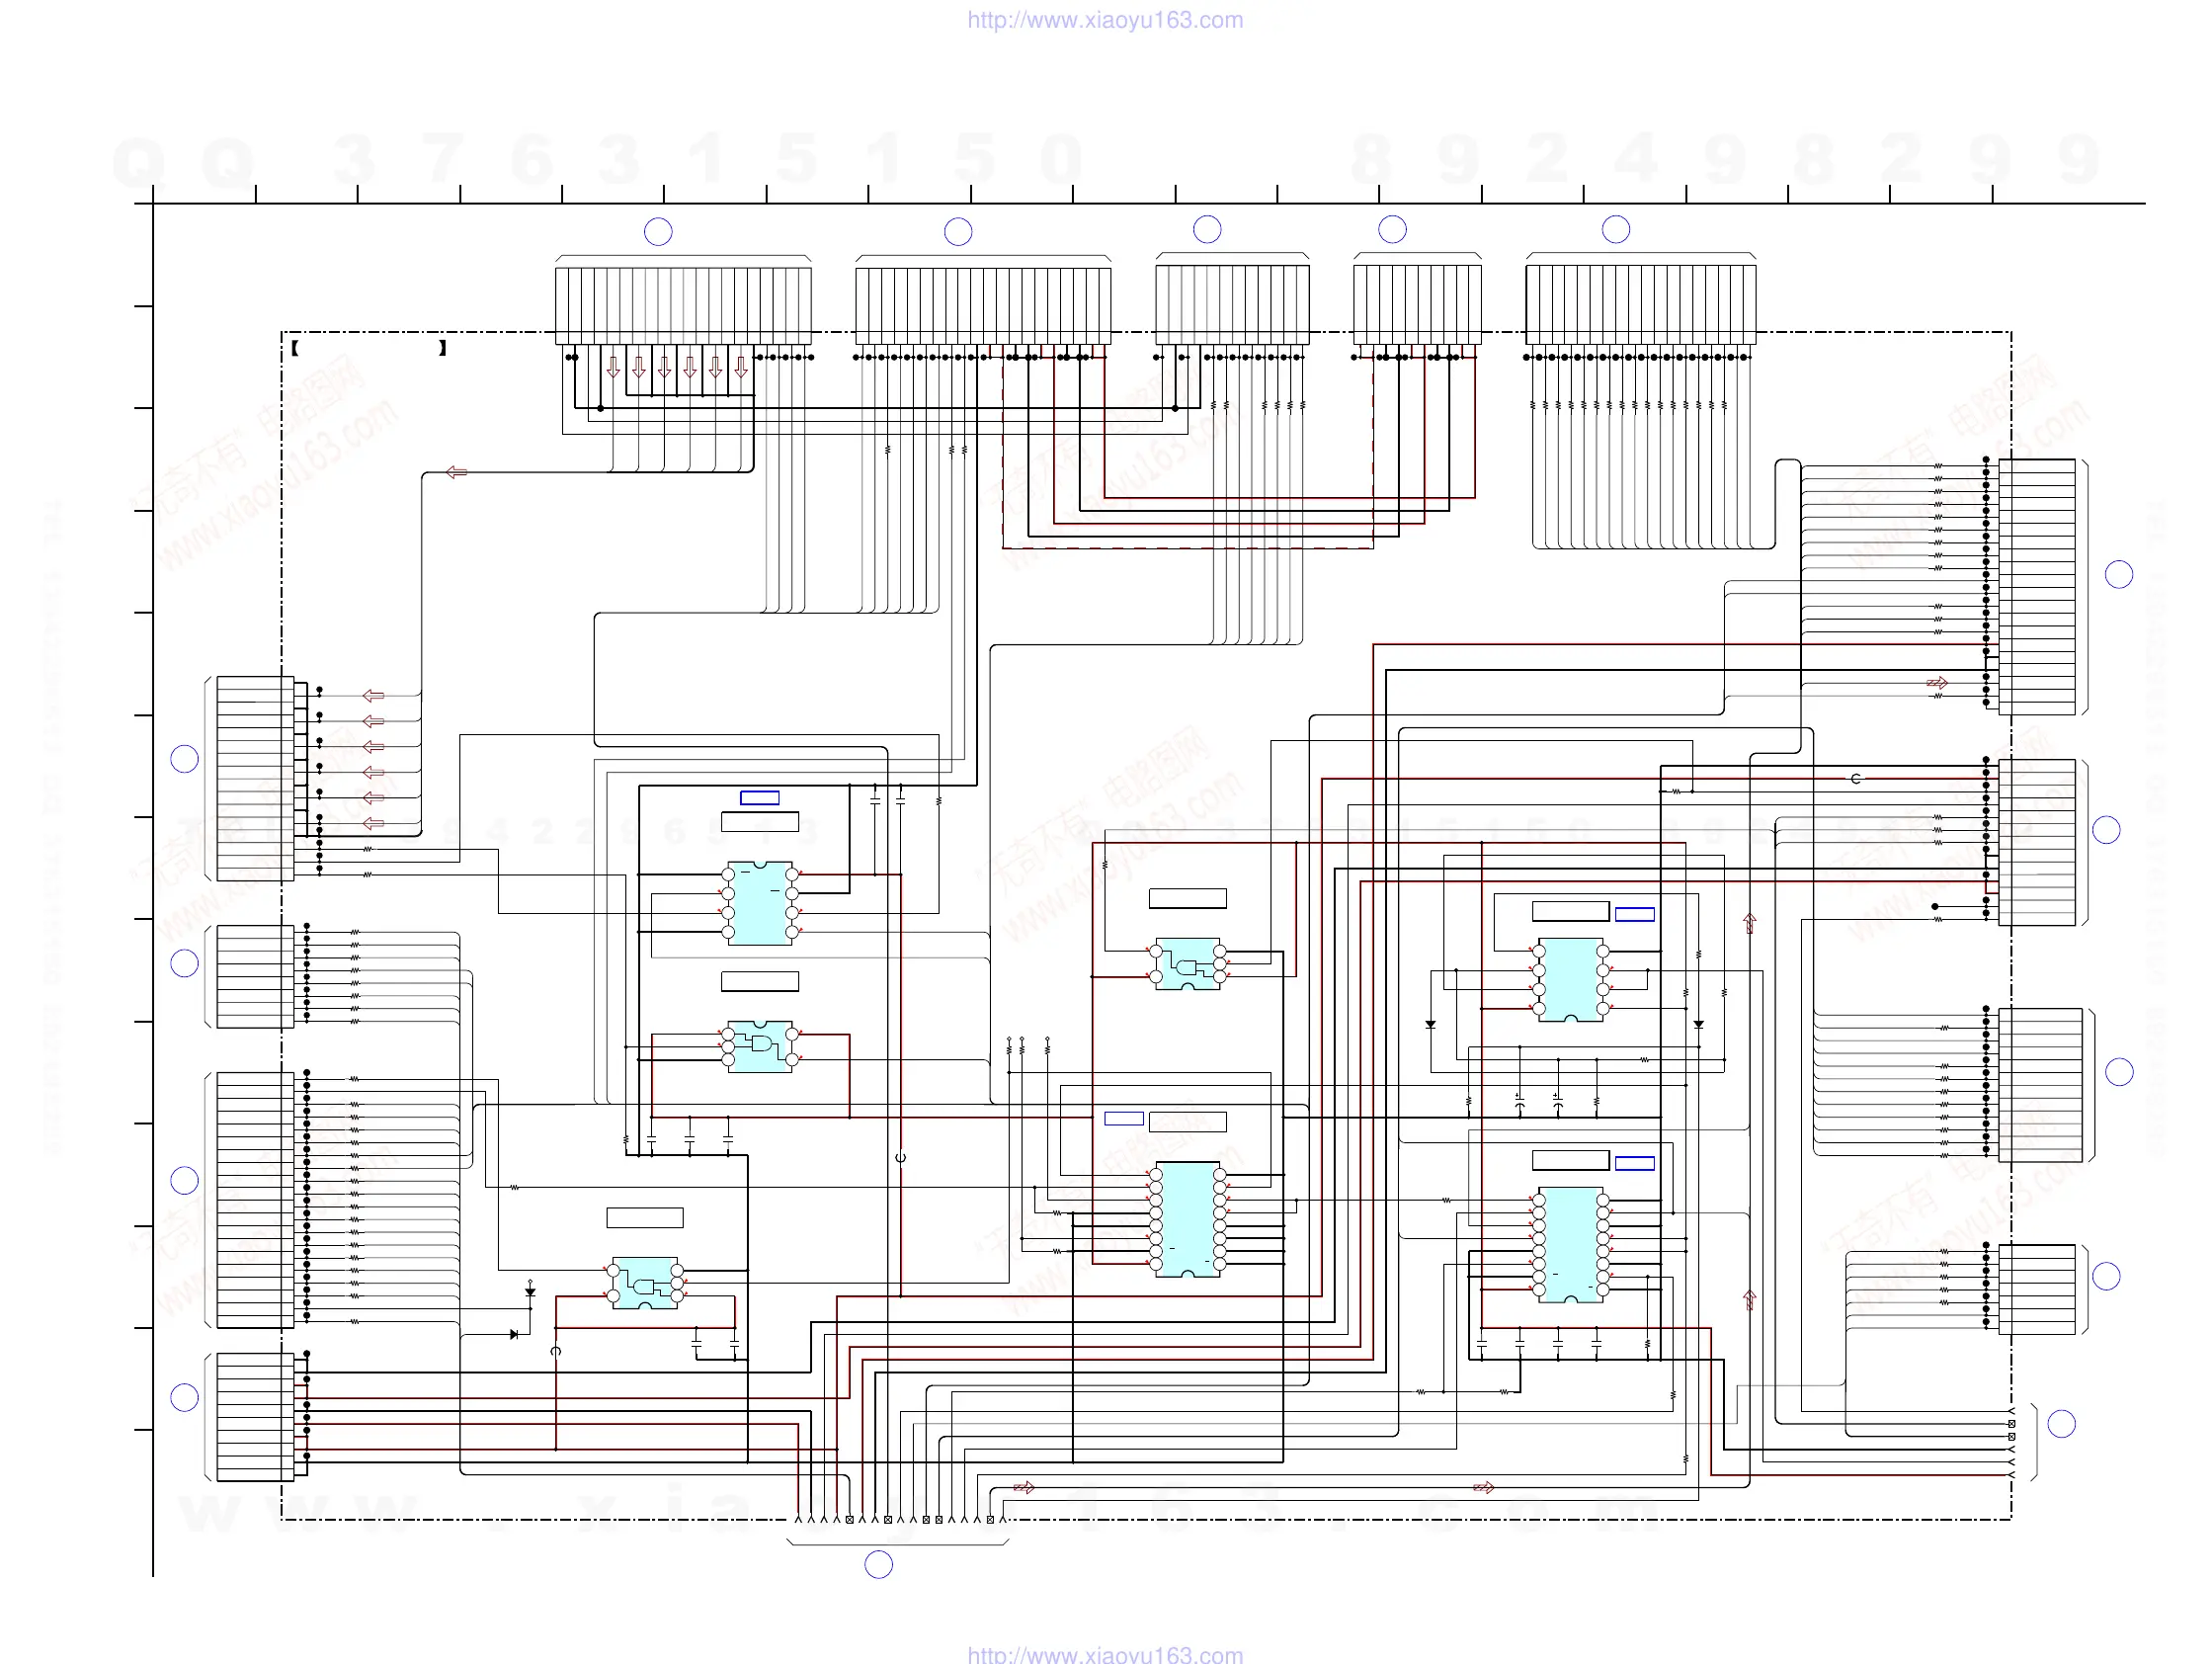Select the small AND-gate IC in center

point(1187,964)
